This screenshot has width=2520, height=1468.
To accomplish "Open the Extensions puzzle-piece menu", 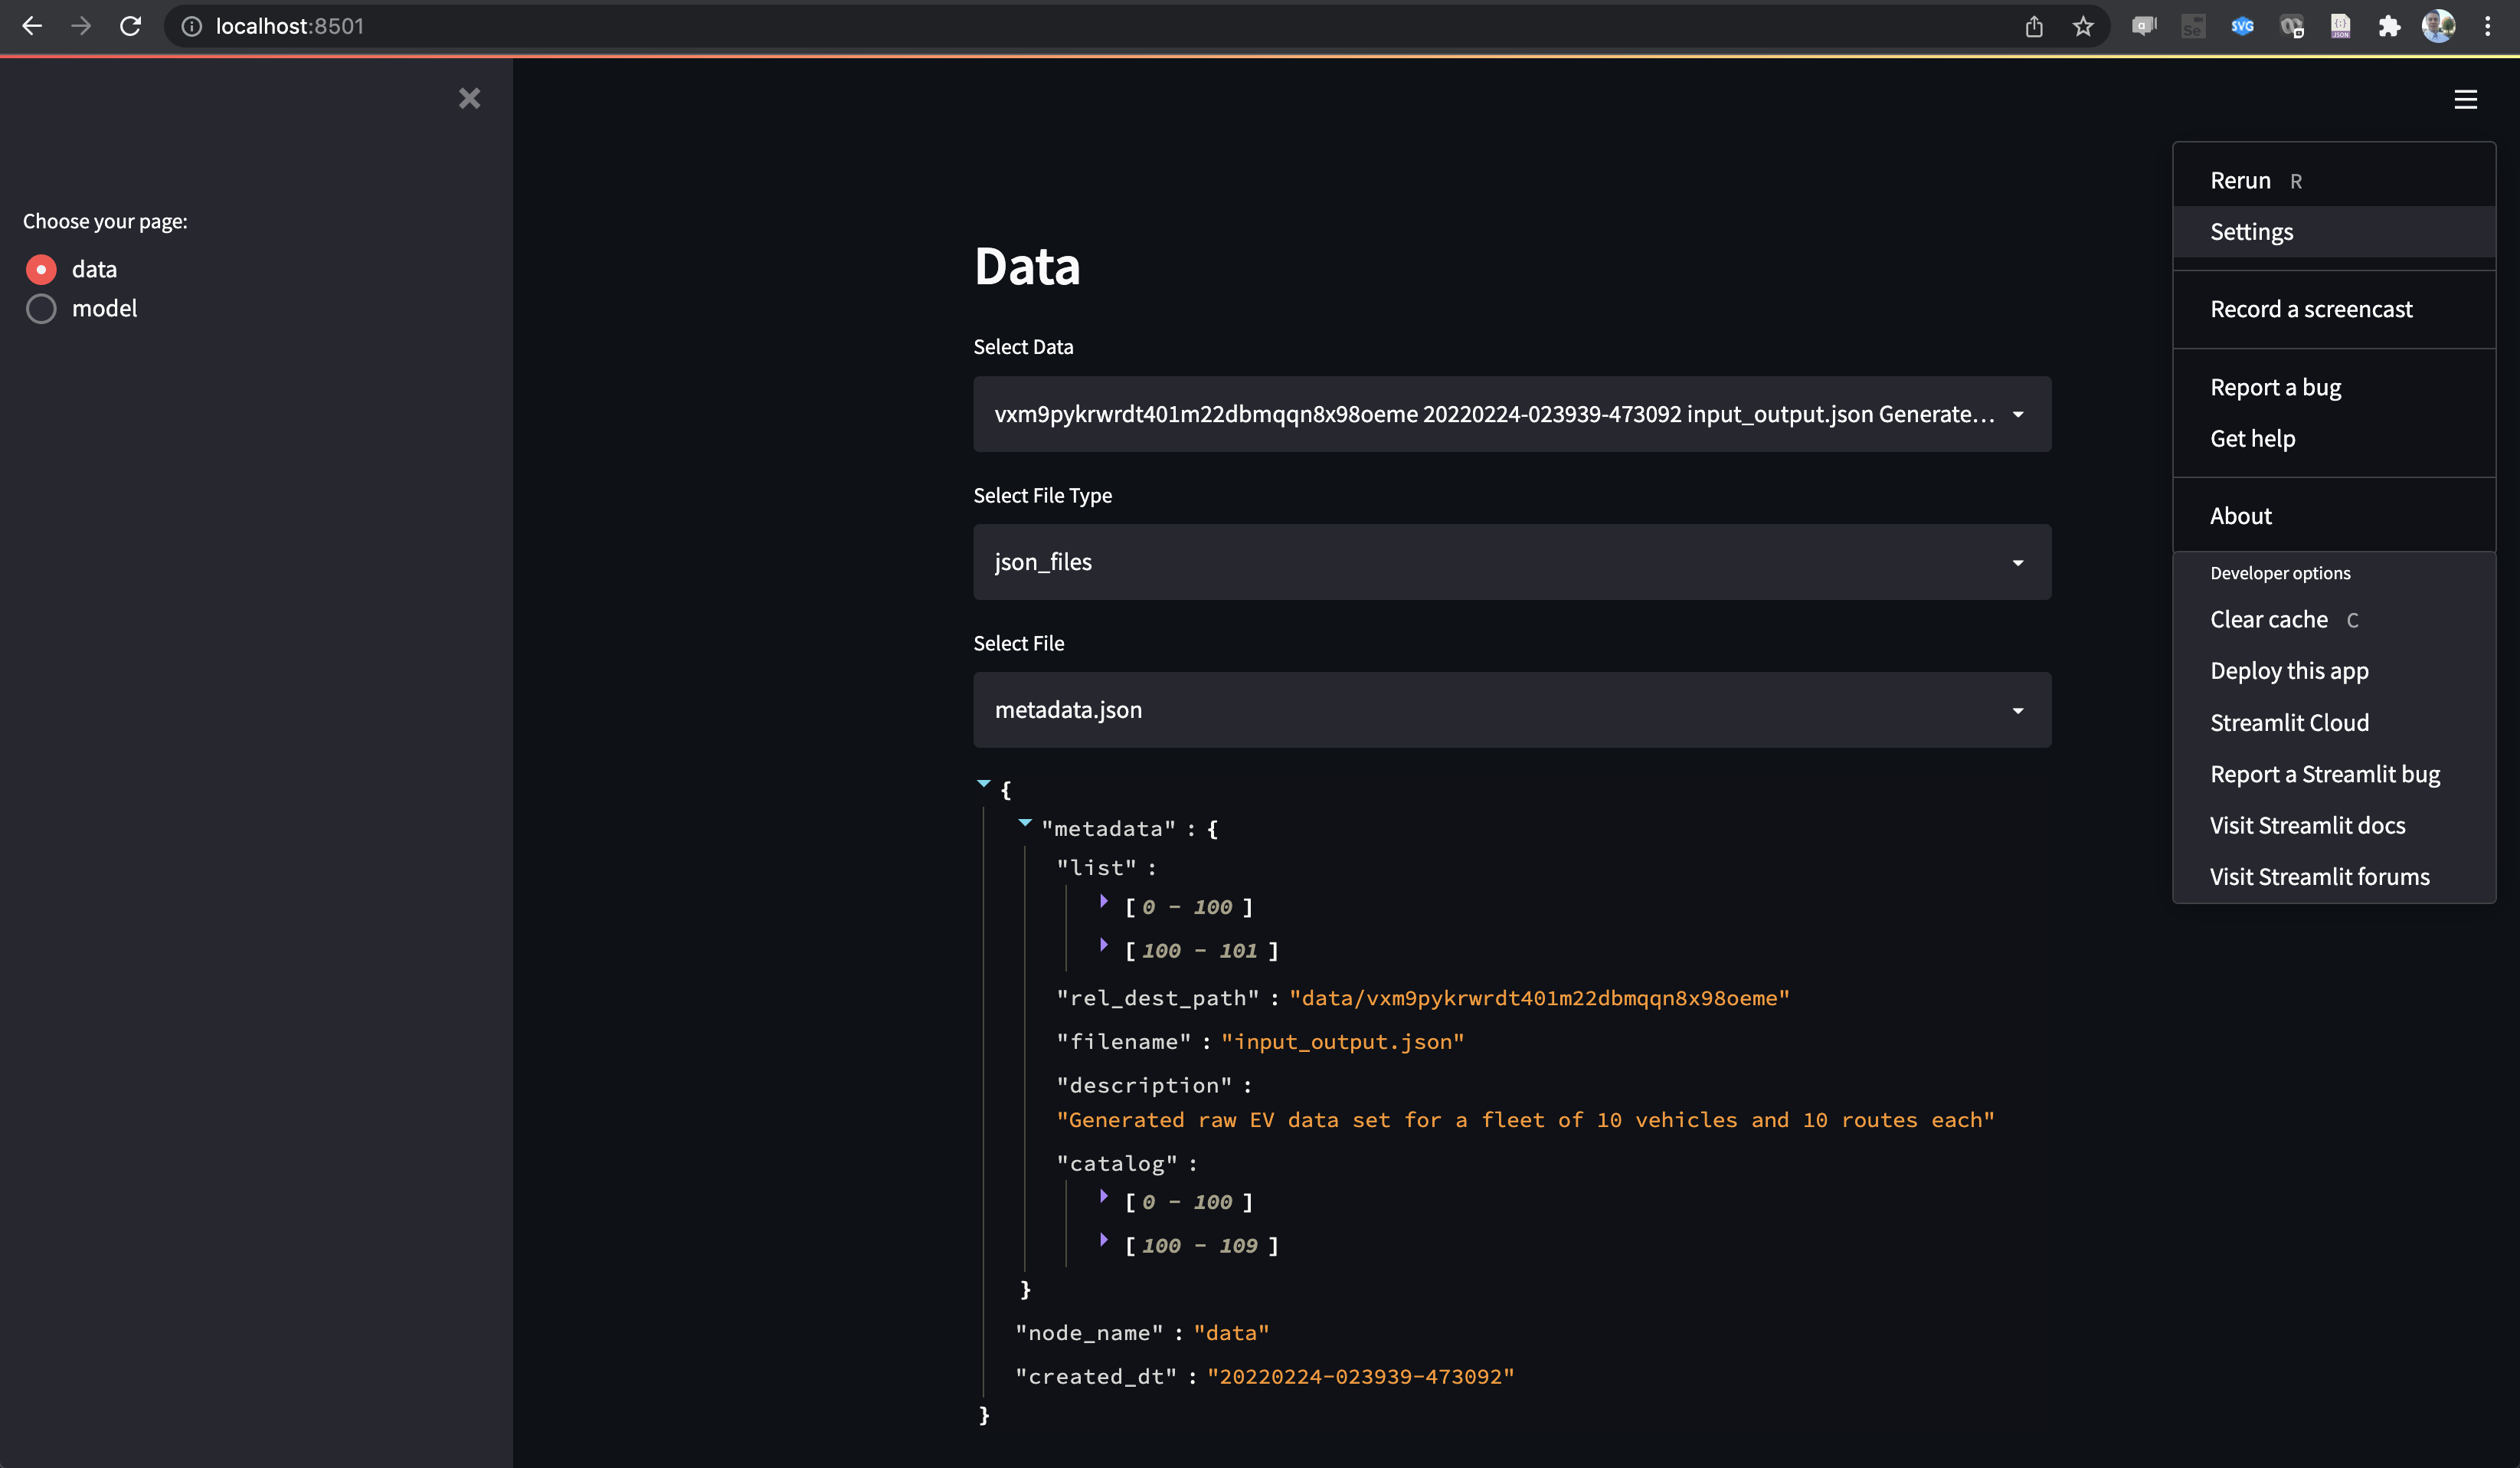I will (2389, 26).
